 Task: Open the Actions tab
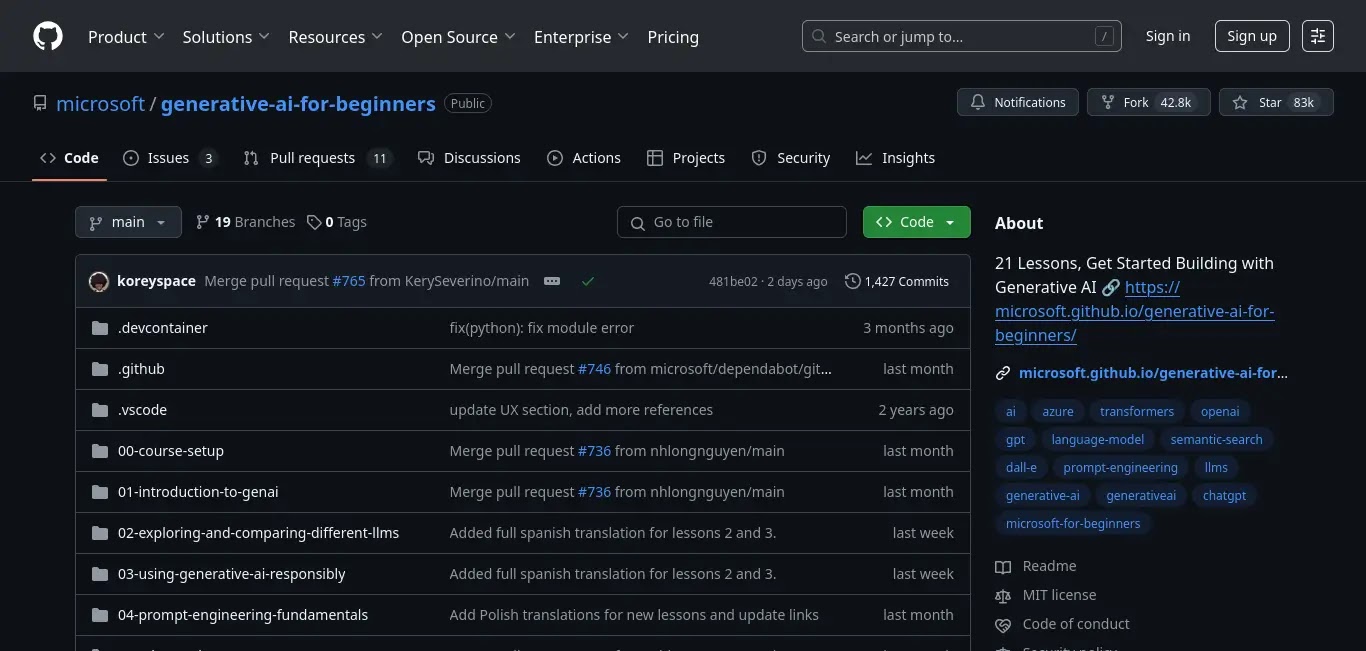point(584,158)
